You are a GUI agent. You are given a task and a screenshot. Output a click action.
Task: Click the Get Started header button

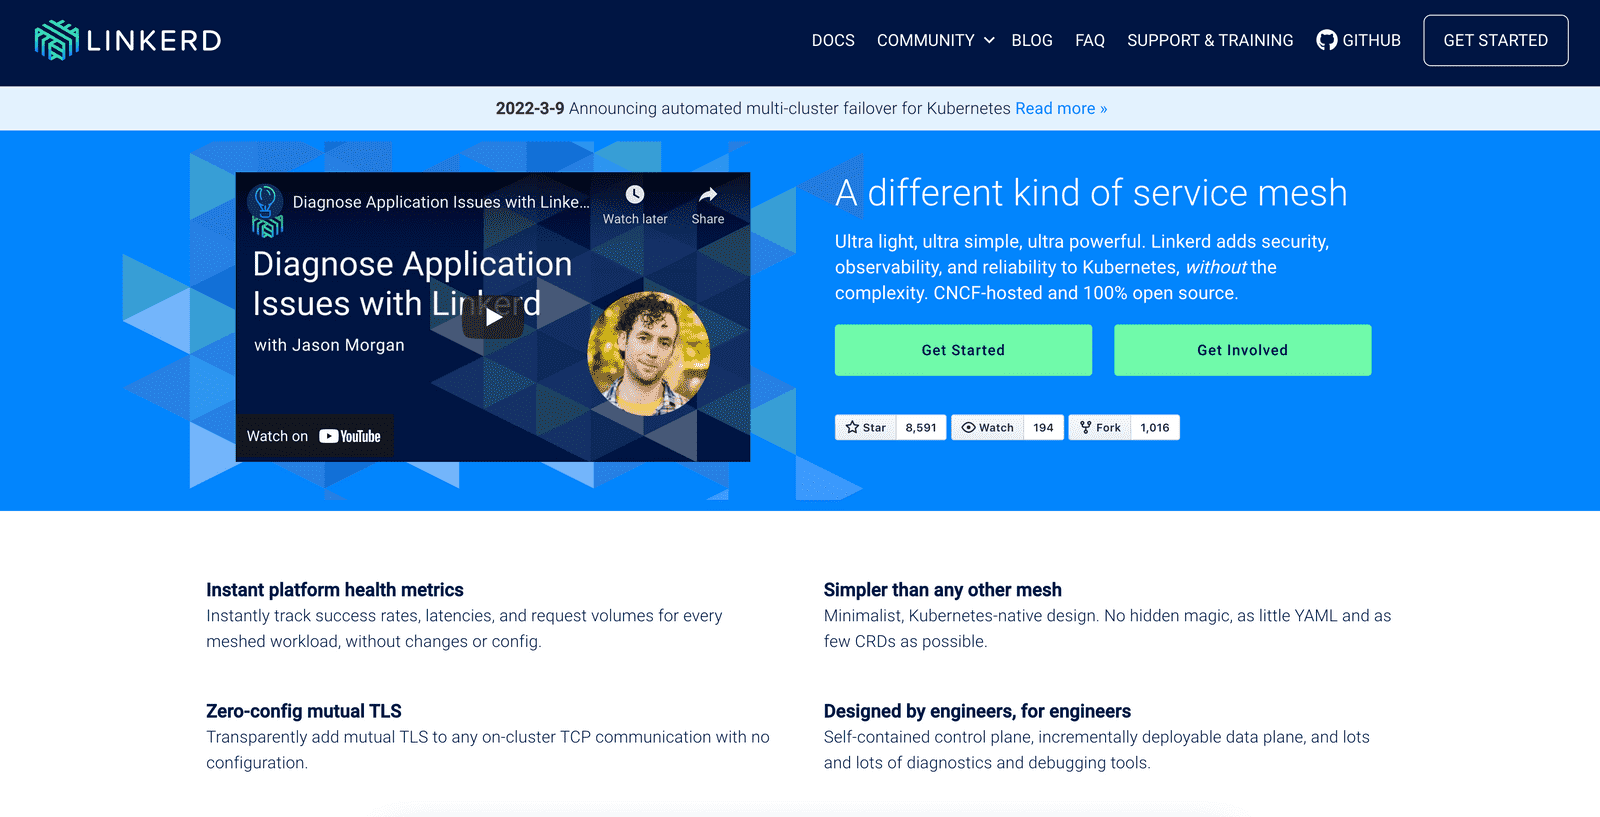1495,40
